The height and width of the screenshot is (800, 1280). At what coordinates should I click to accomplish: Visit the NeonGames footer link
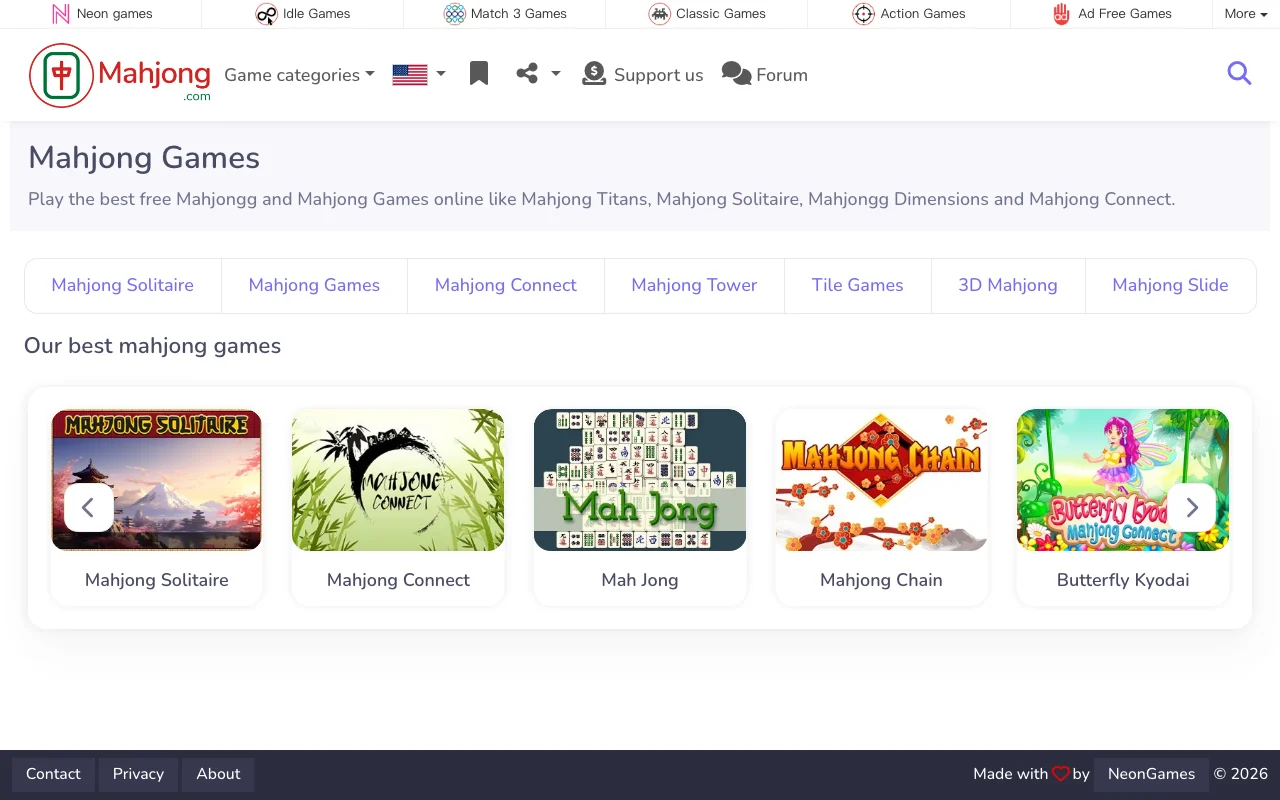coord(1151,774)
